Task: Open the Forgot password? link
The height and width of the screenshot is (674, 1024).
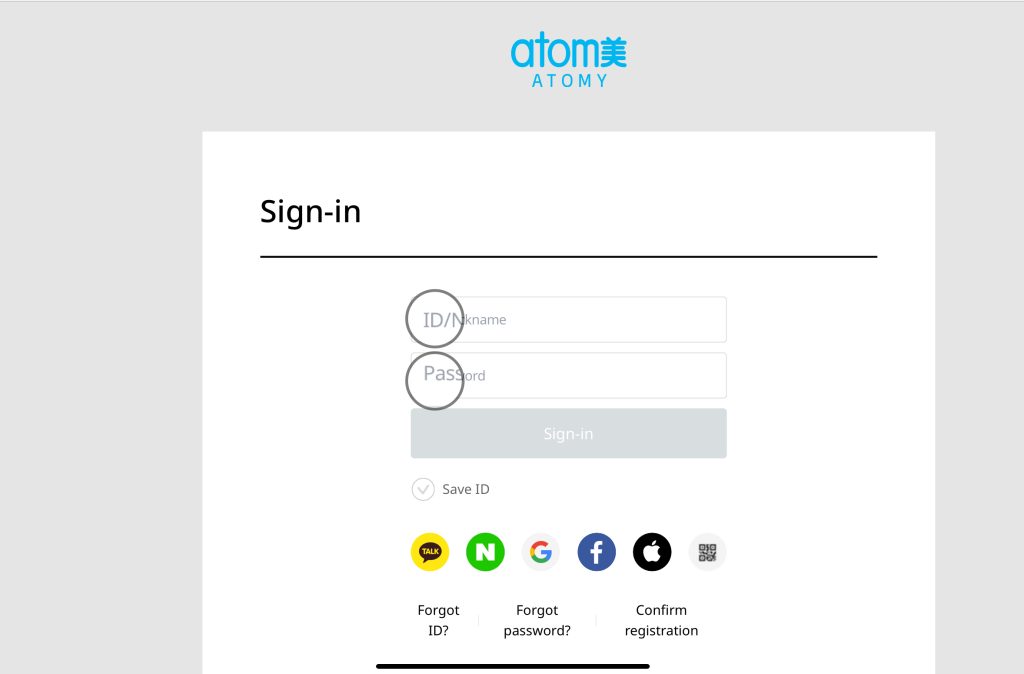Action: coord(537,620)
